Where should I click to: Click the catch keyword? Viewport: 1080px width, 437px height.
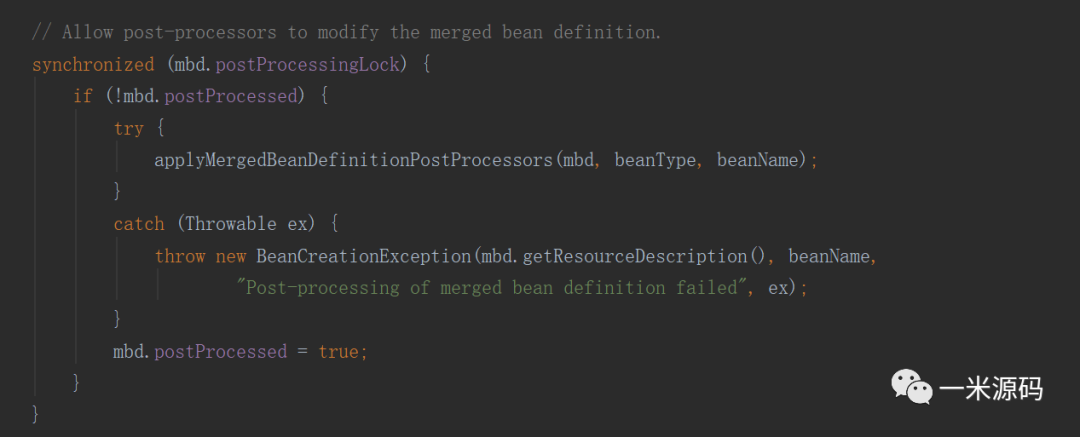[x=139, y=224]
